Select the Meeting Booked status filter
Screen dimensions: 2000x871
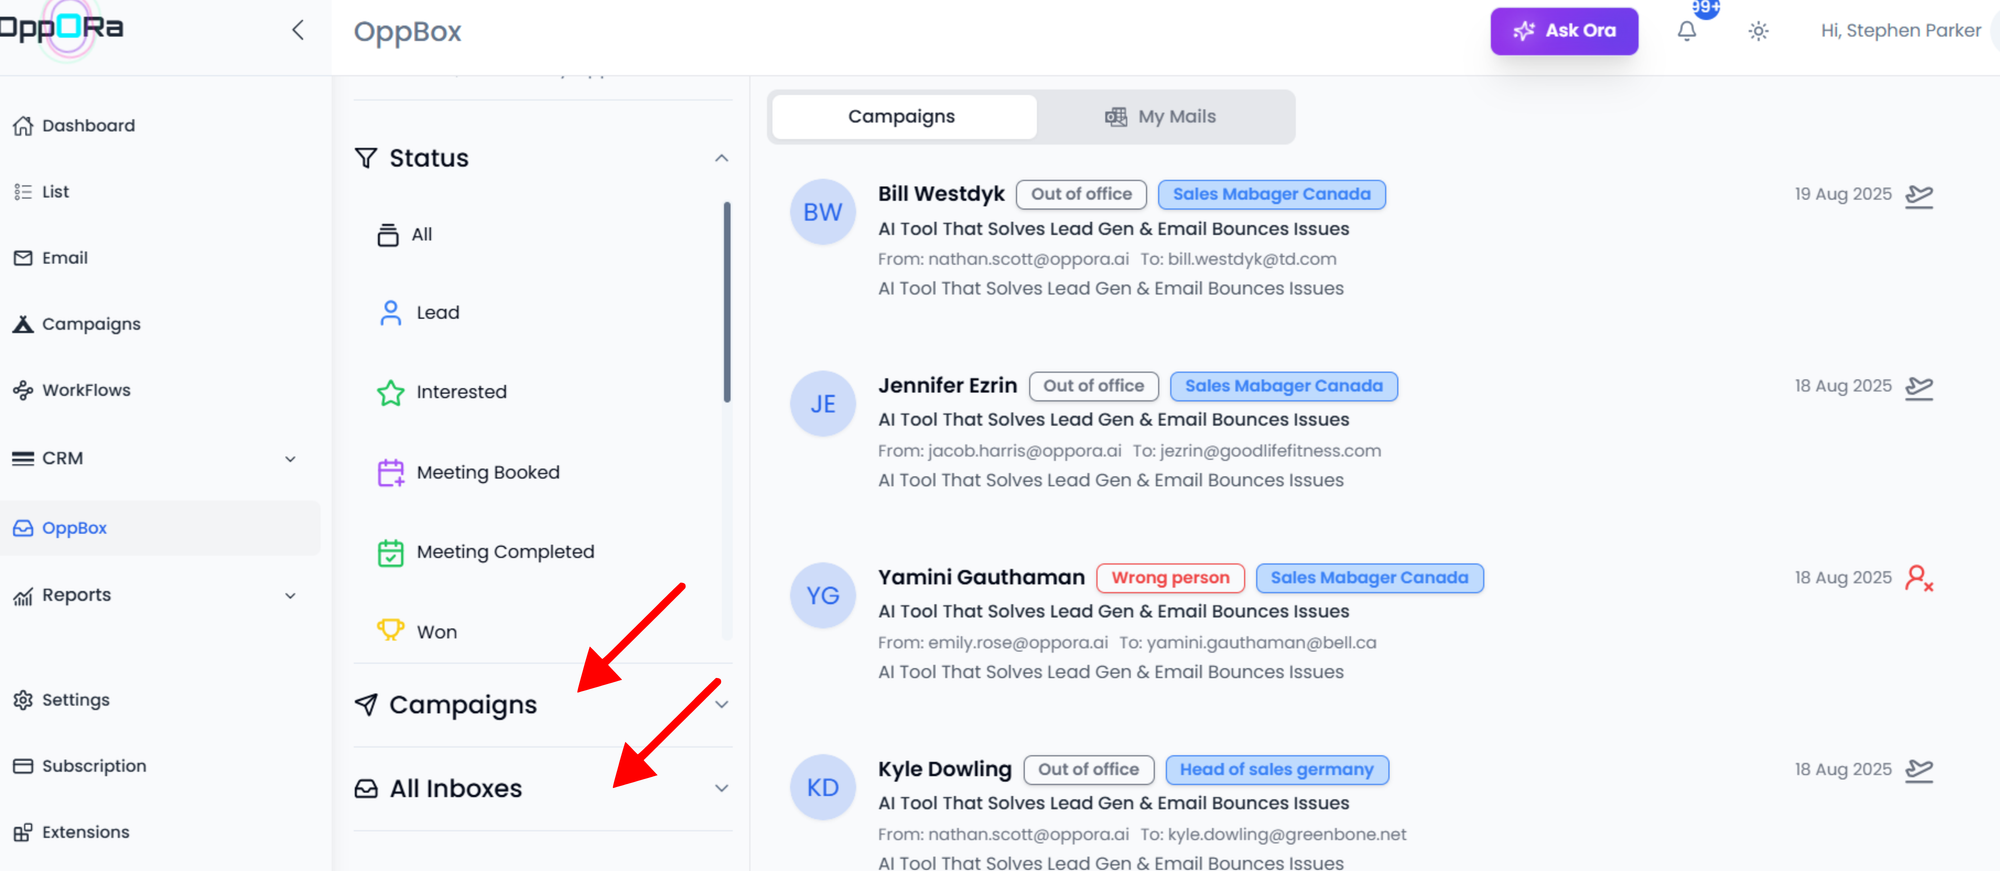click(487, 472)
